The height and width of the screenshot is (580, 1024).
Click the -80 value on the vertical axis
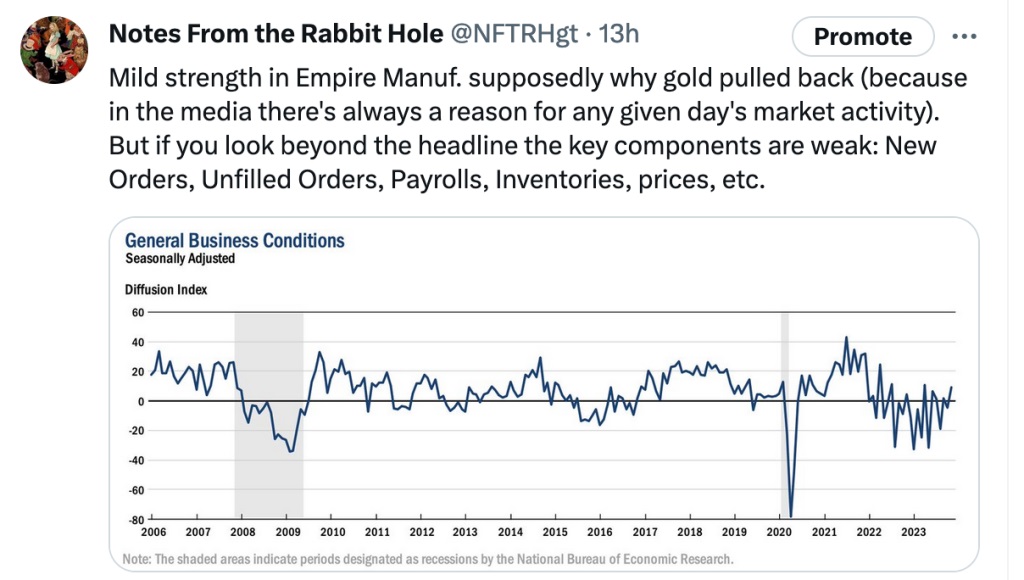(x=135, y=520)
